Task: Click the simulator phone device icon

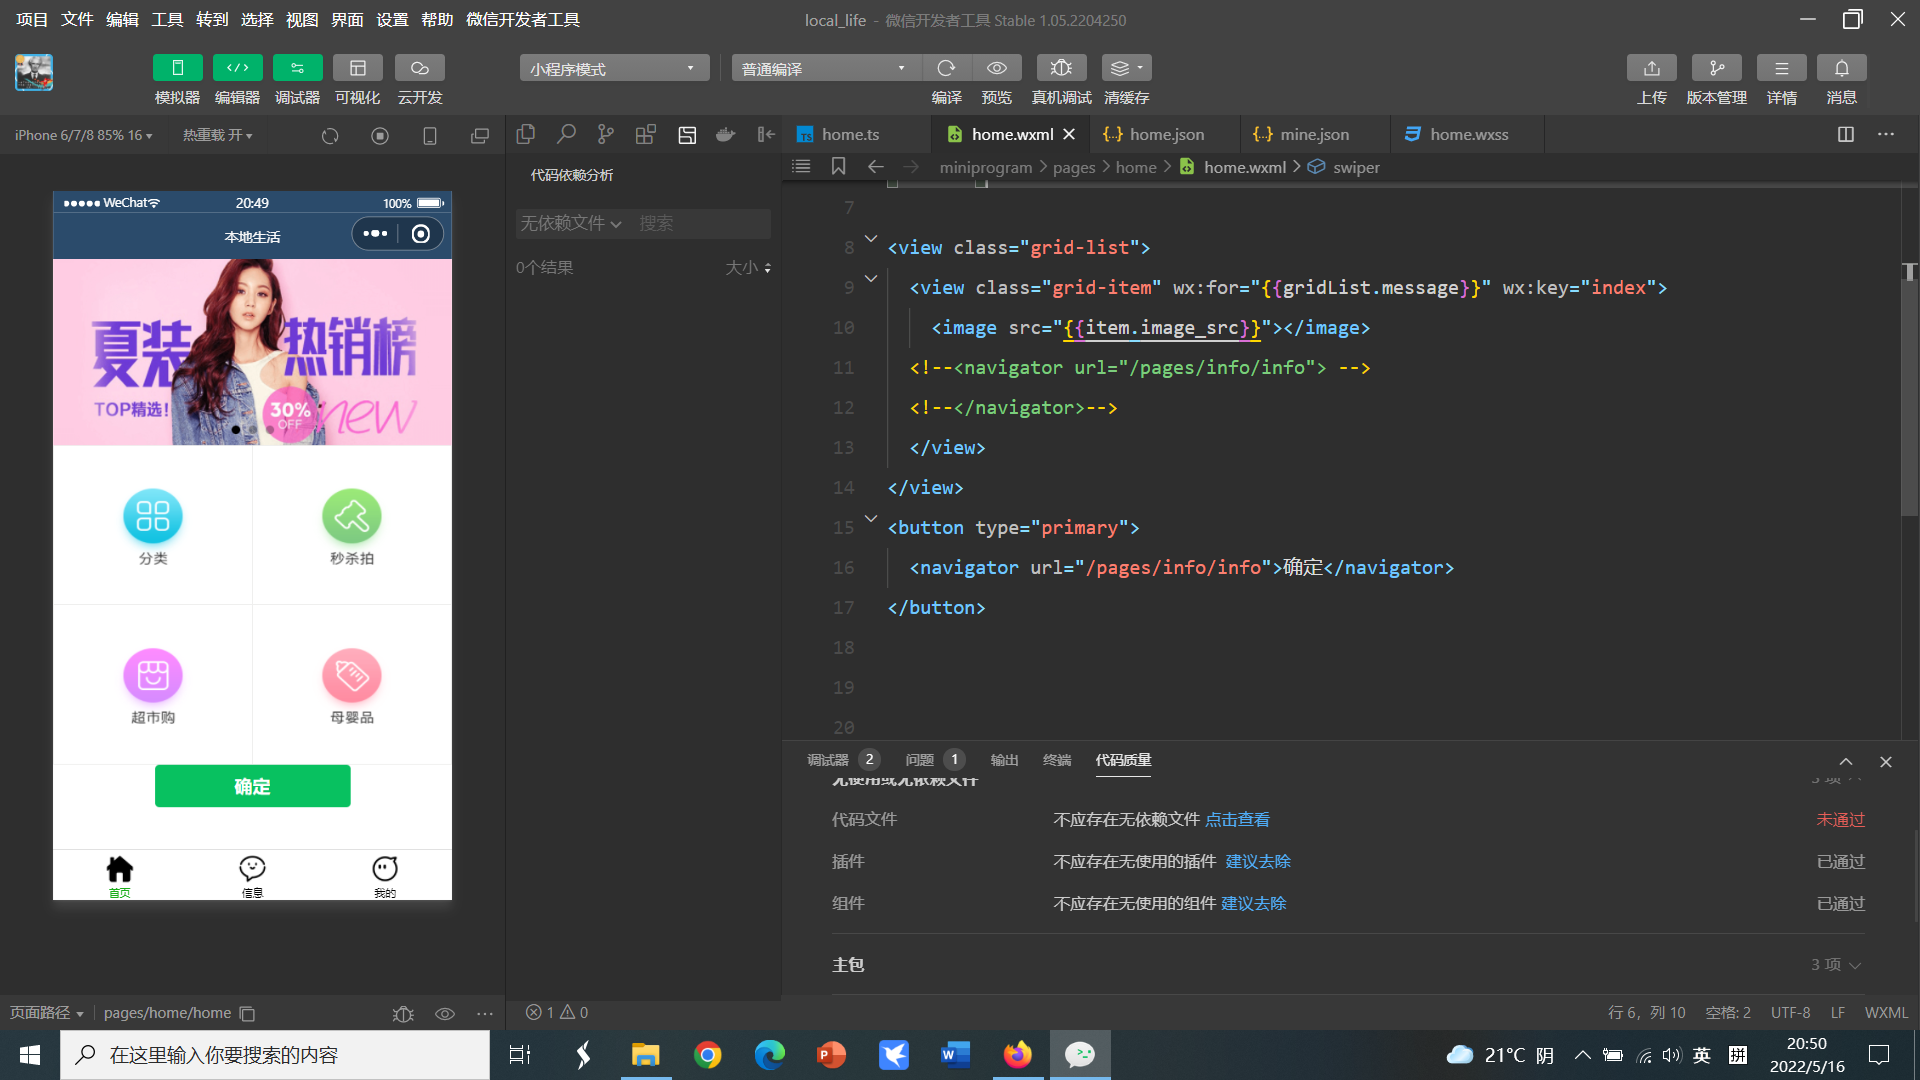Action: [430, 136]
